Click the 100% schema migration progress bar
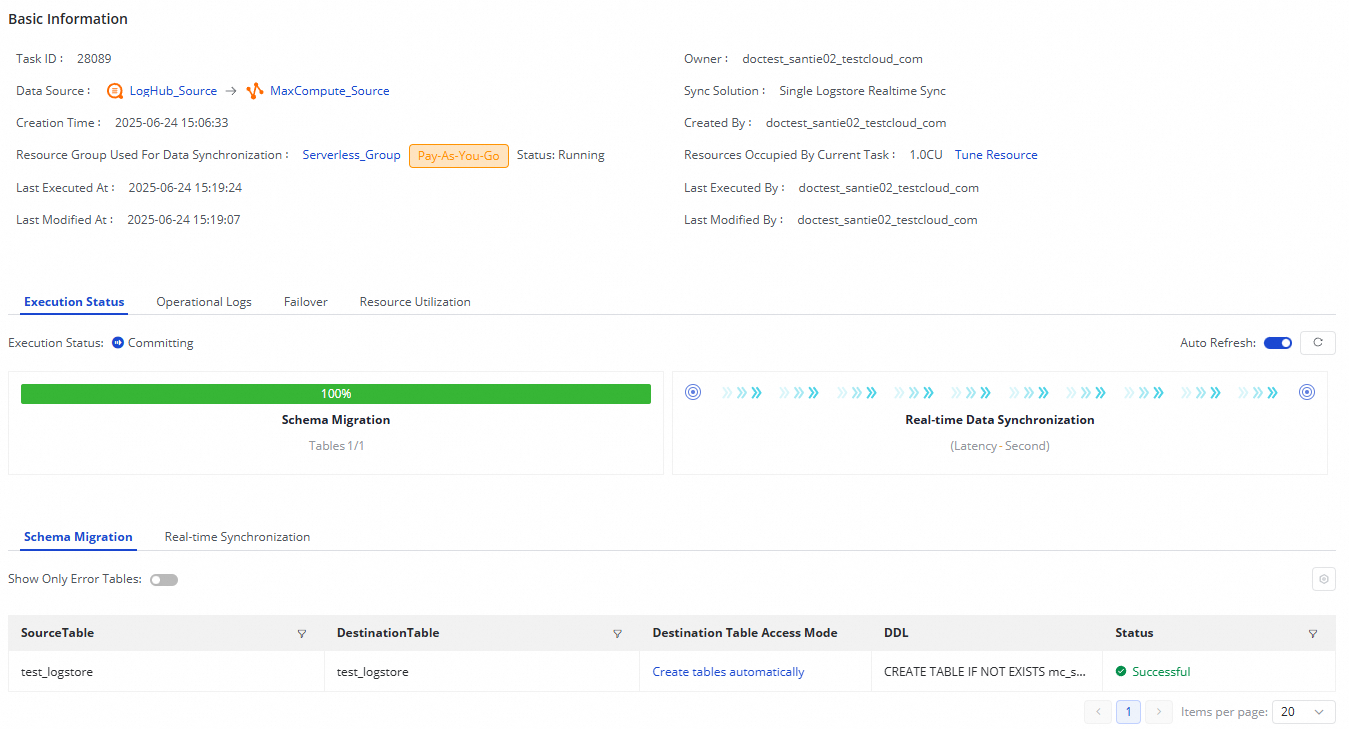The image size is (1349, 729). pyautogui.click(x=336, y=394)
